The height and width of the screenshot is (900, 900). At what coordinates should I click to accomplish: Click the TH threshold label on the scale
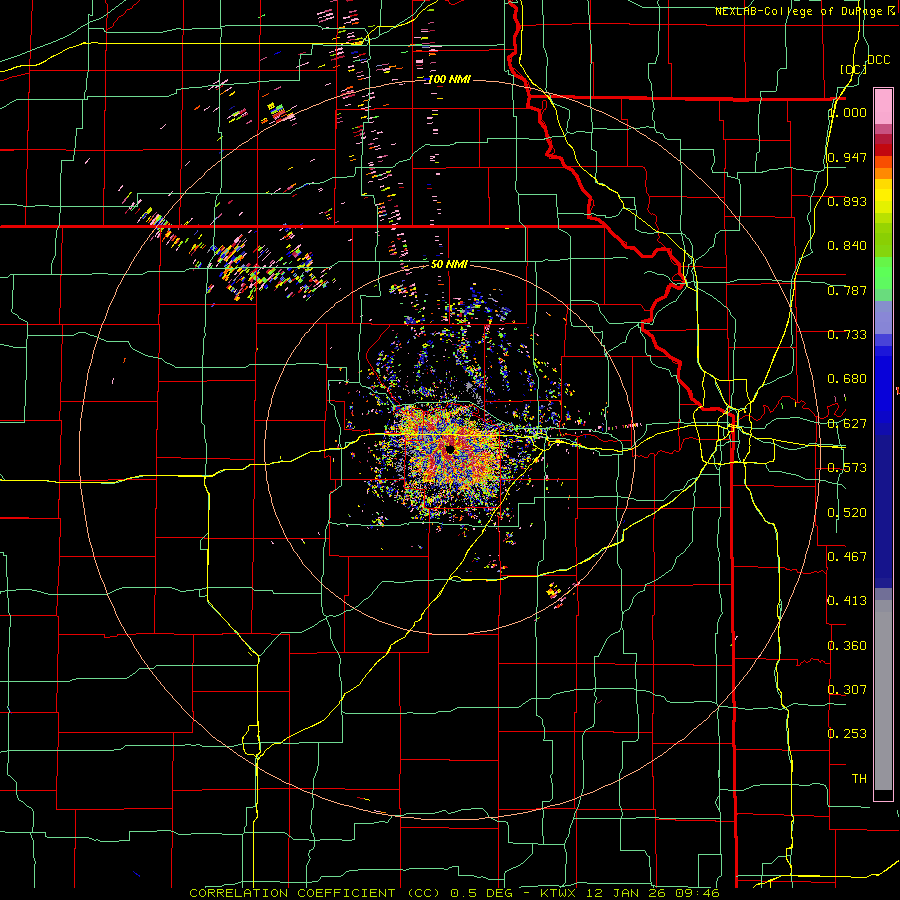[859, 779]
